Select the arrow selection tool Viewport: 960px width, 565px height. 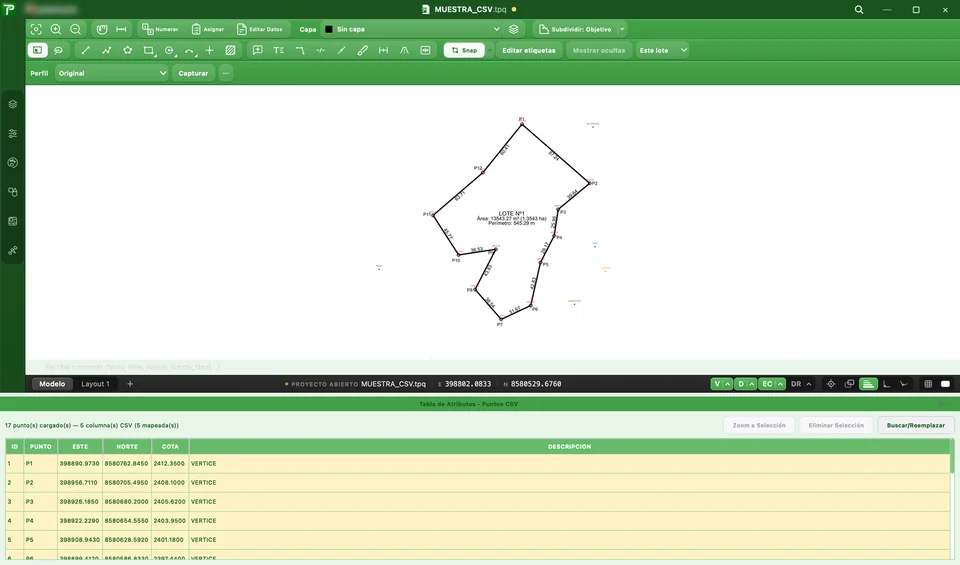[37, 50]
